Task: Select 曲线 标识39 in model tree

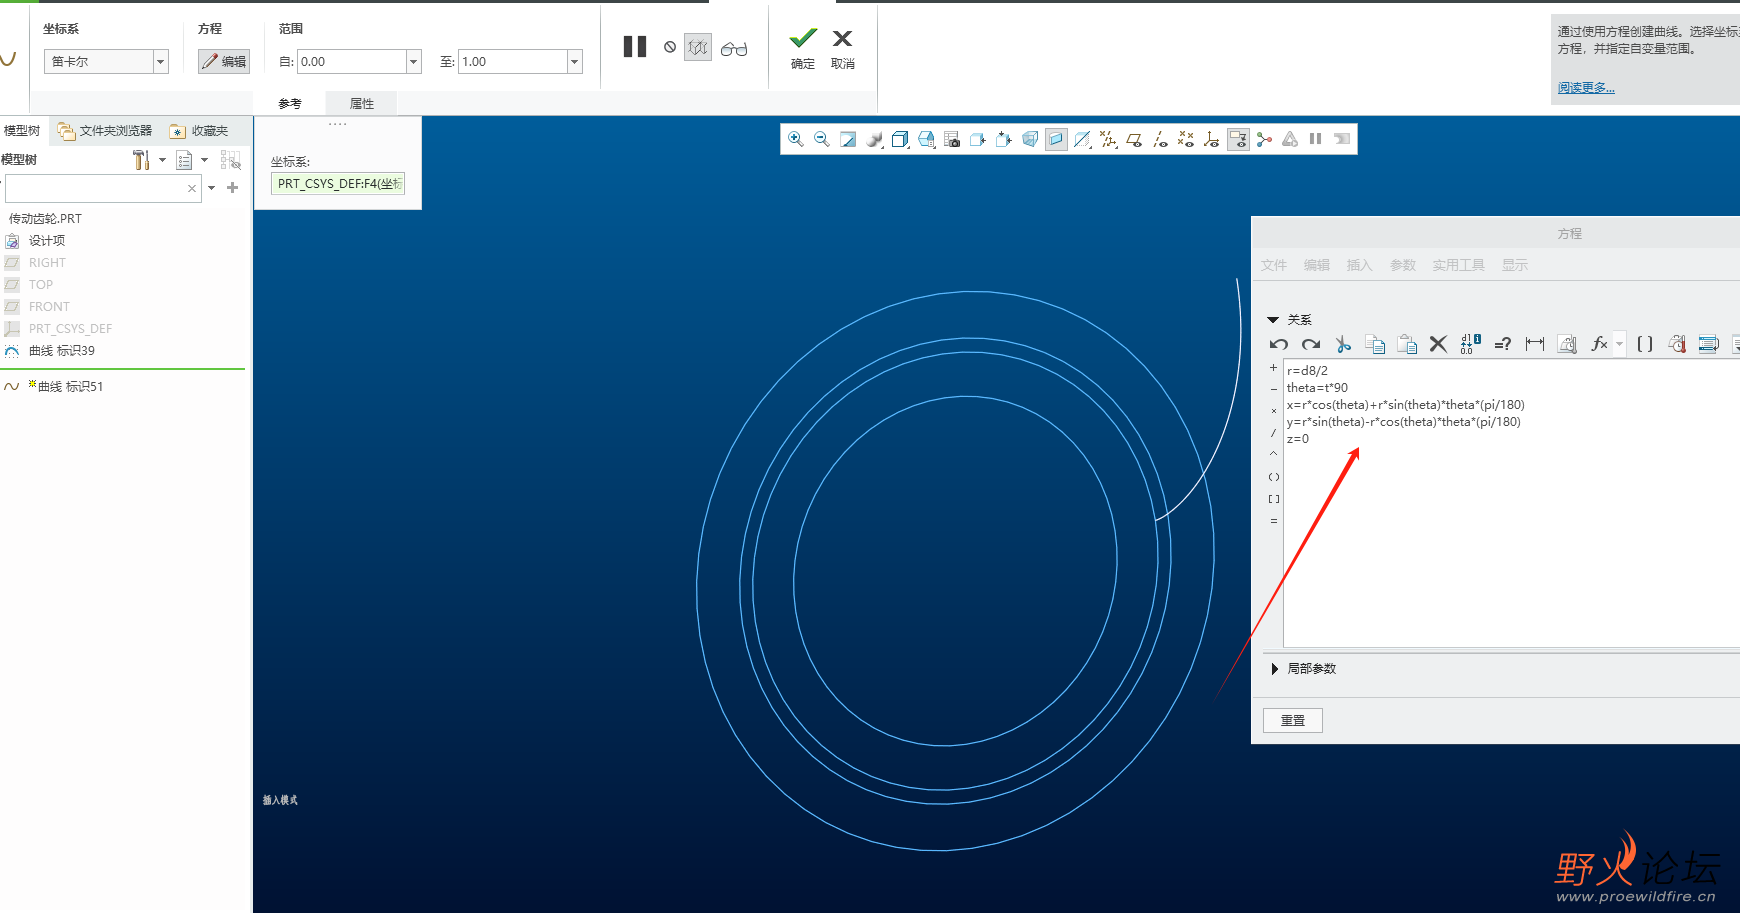Action: [62, 351]
